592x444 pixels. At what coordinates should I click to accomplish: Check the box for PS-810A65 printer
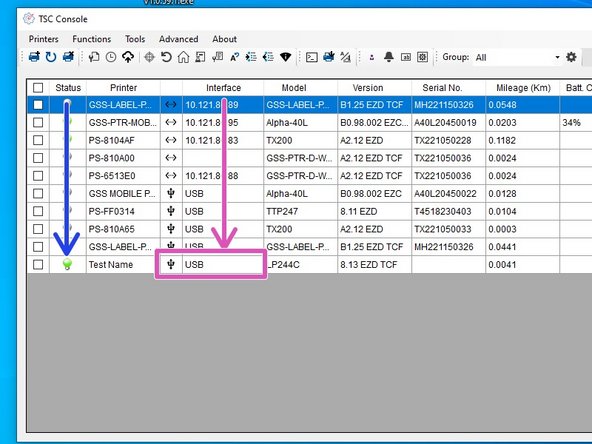pyautogui.click(x=38, y=229)
